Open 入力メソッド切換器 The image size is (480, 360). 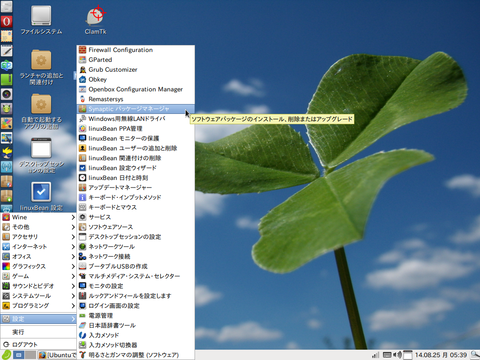click(136, 345)
